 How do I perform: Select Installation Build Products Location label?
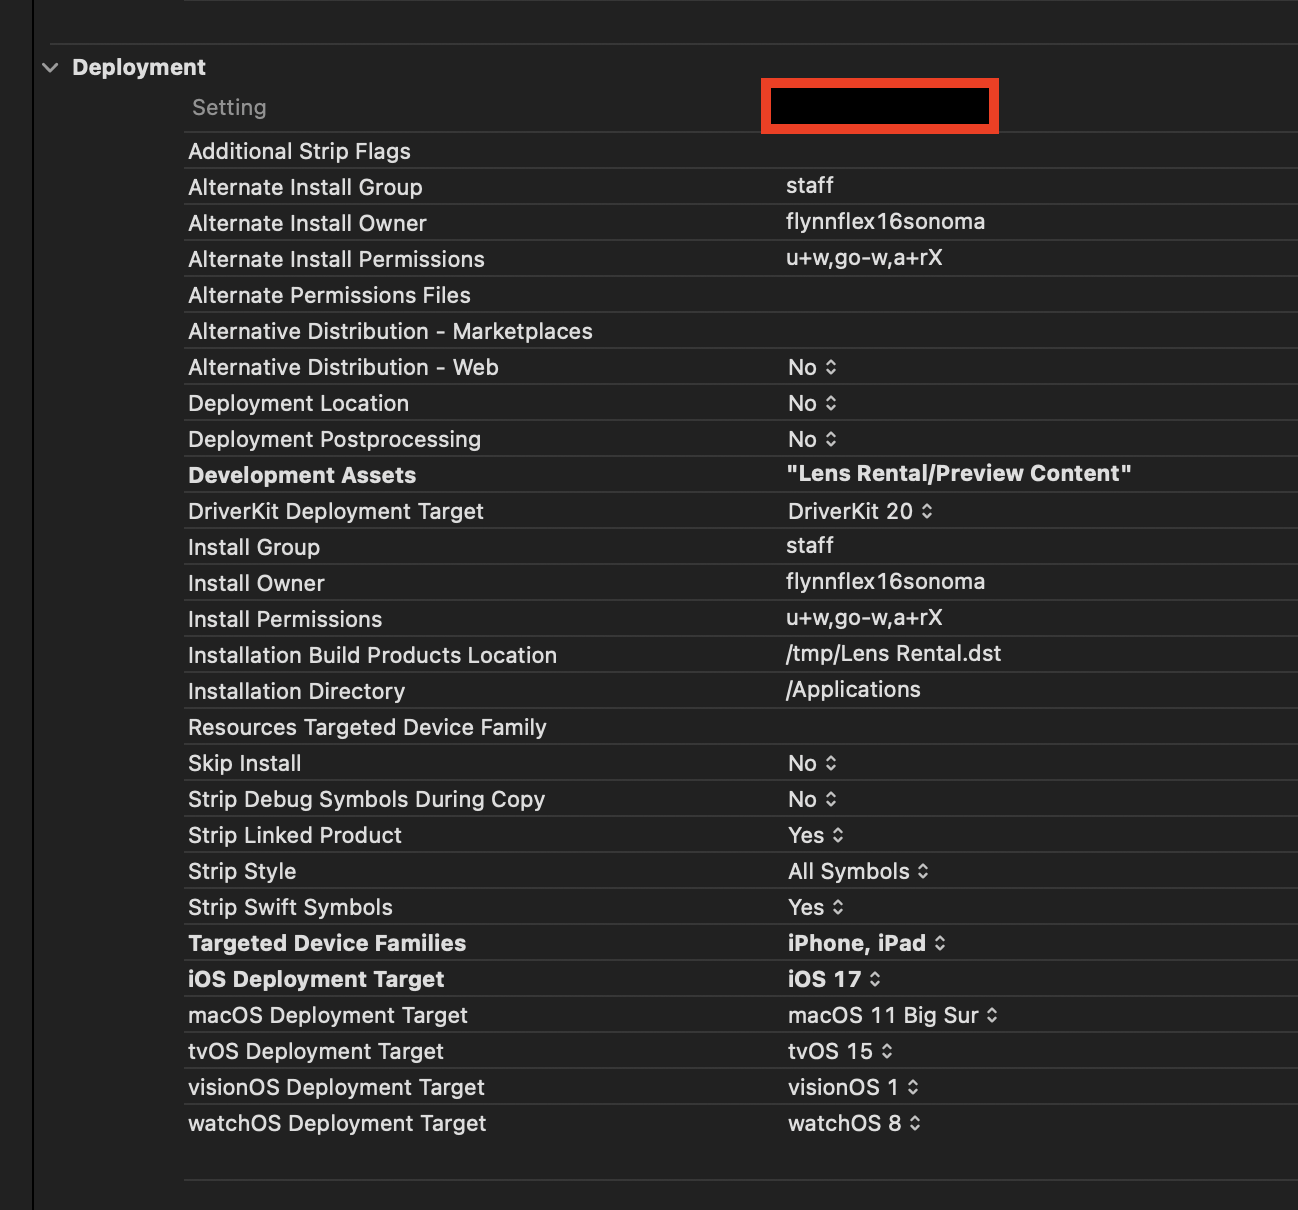[x=372, y=656]
